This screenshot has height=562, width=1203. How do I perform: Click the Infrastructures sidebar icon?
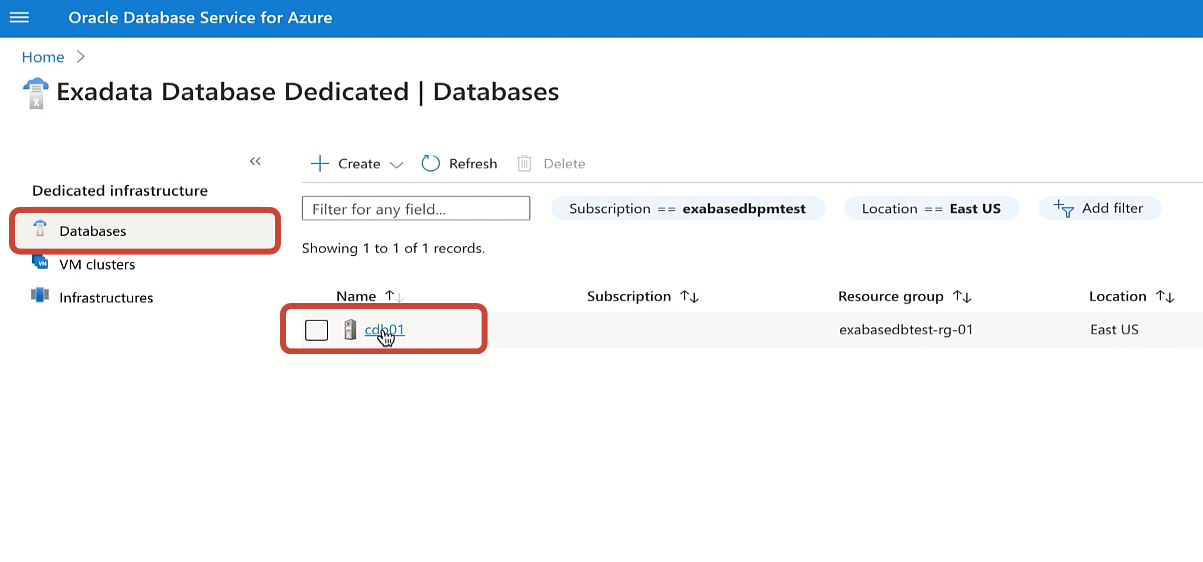pyautogui.click(x=40, y=296)
